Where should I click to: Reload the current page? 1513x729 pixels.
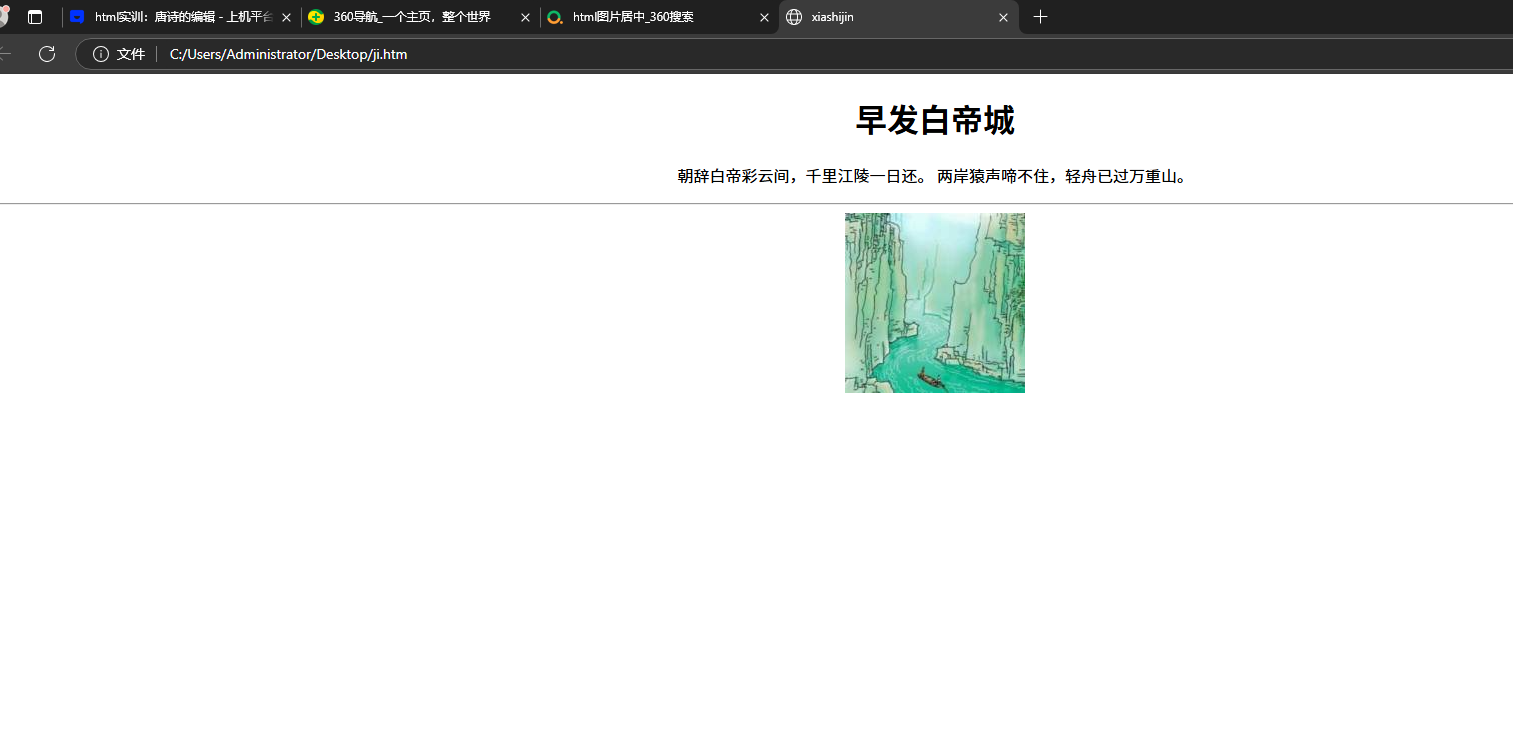pos(47,54)
